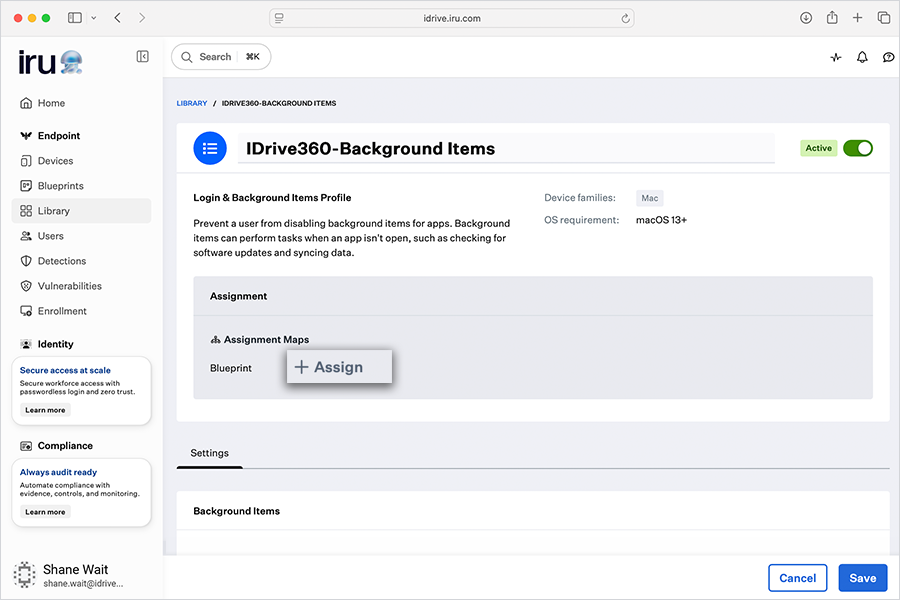Screen dimensions: 900x600
Task: Open Enrollment page
Action: point(81,311)
